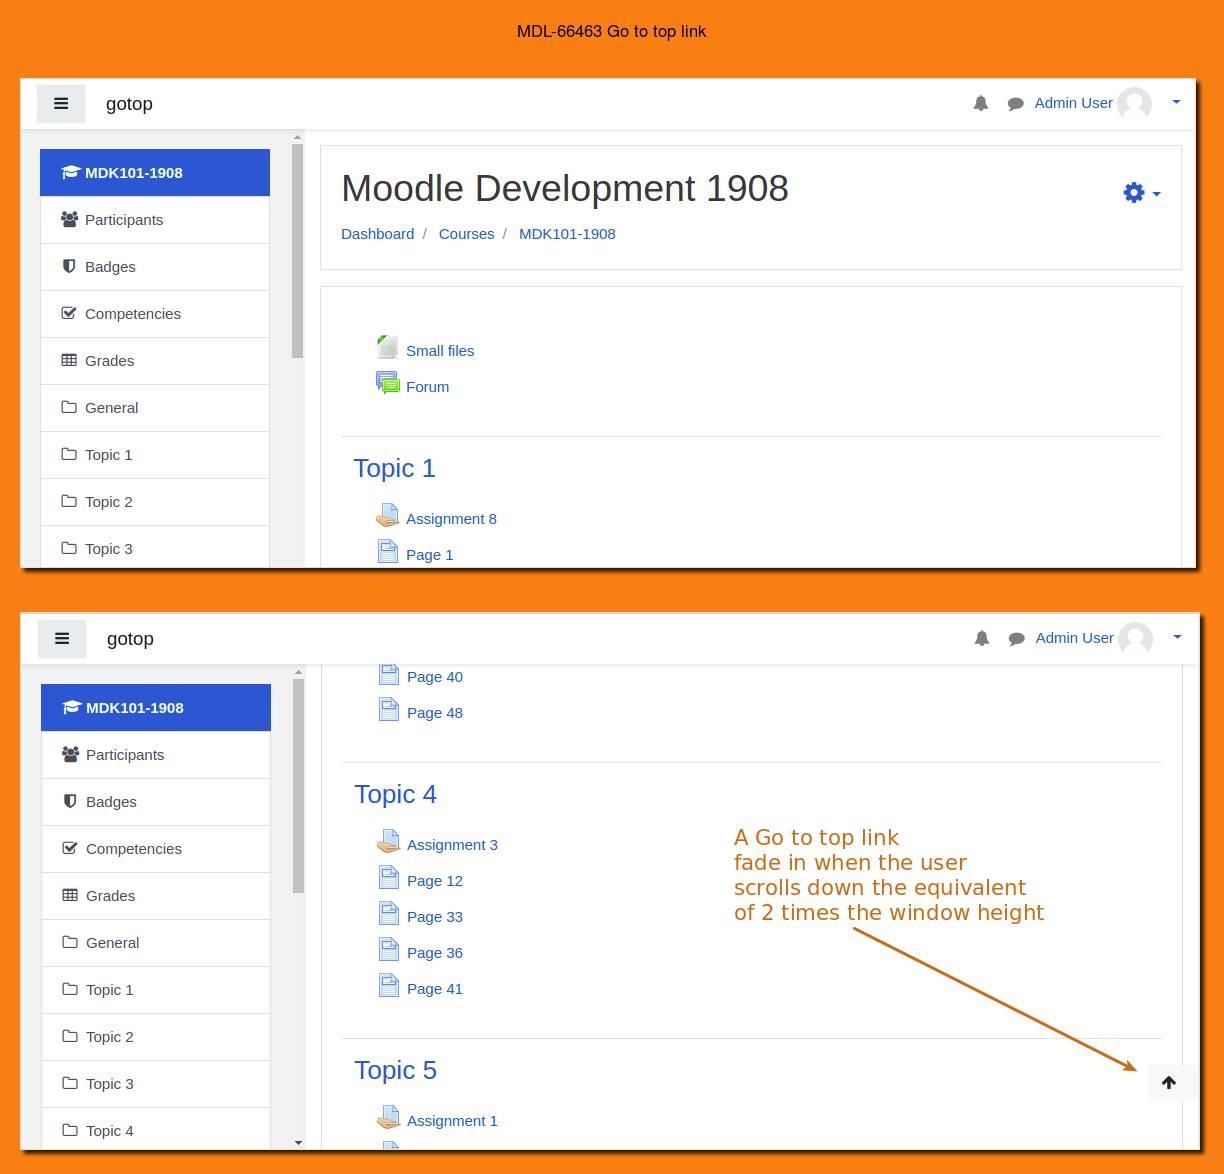This screenshot has height=1174, width=1224.
Task: Click gotop site name in the top screenshot
Action: point(129,104)
